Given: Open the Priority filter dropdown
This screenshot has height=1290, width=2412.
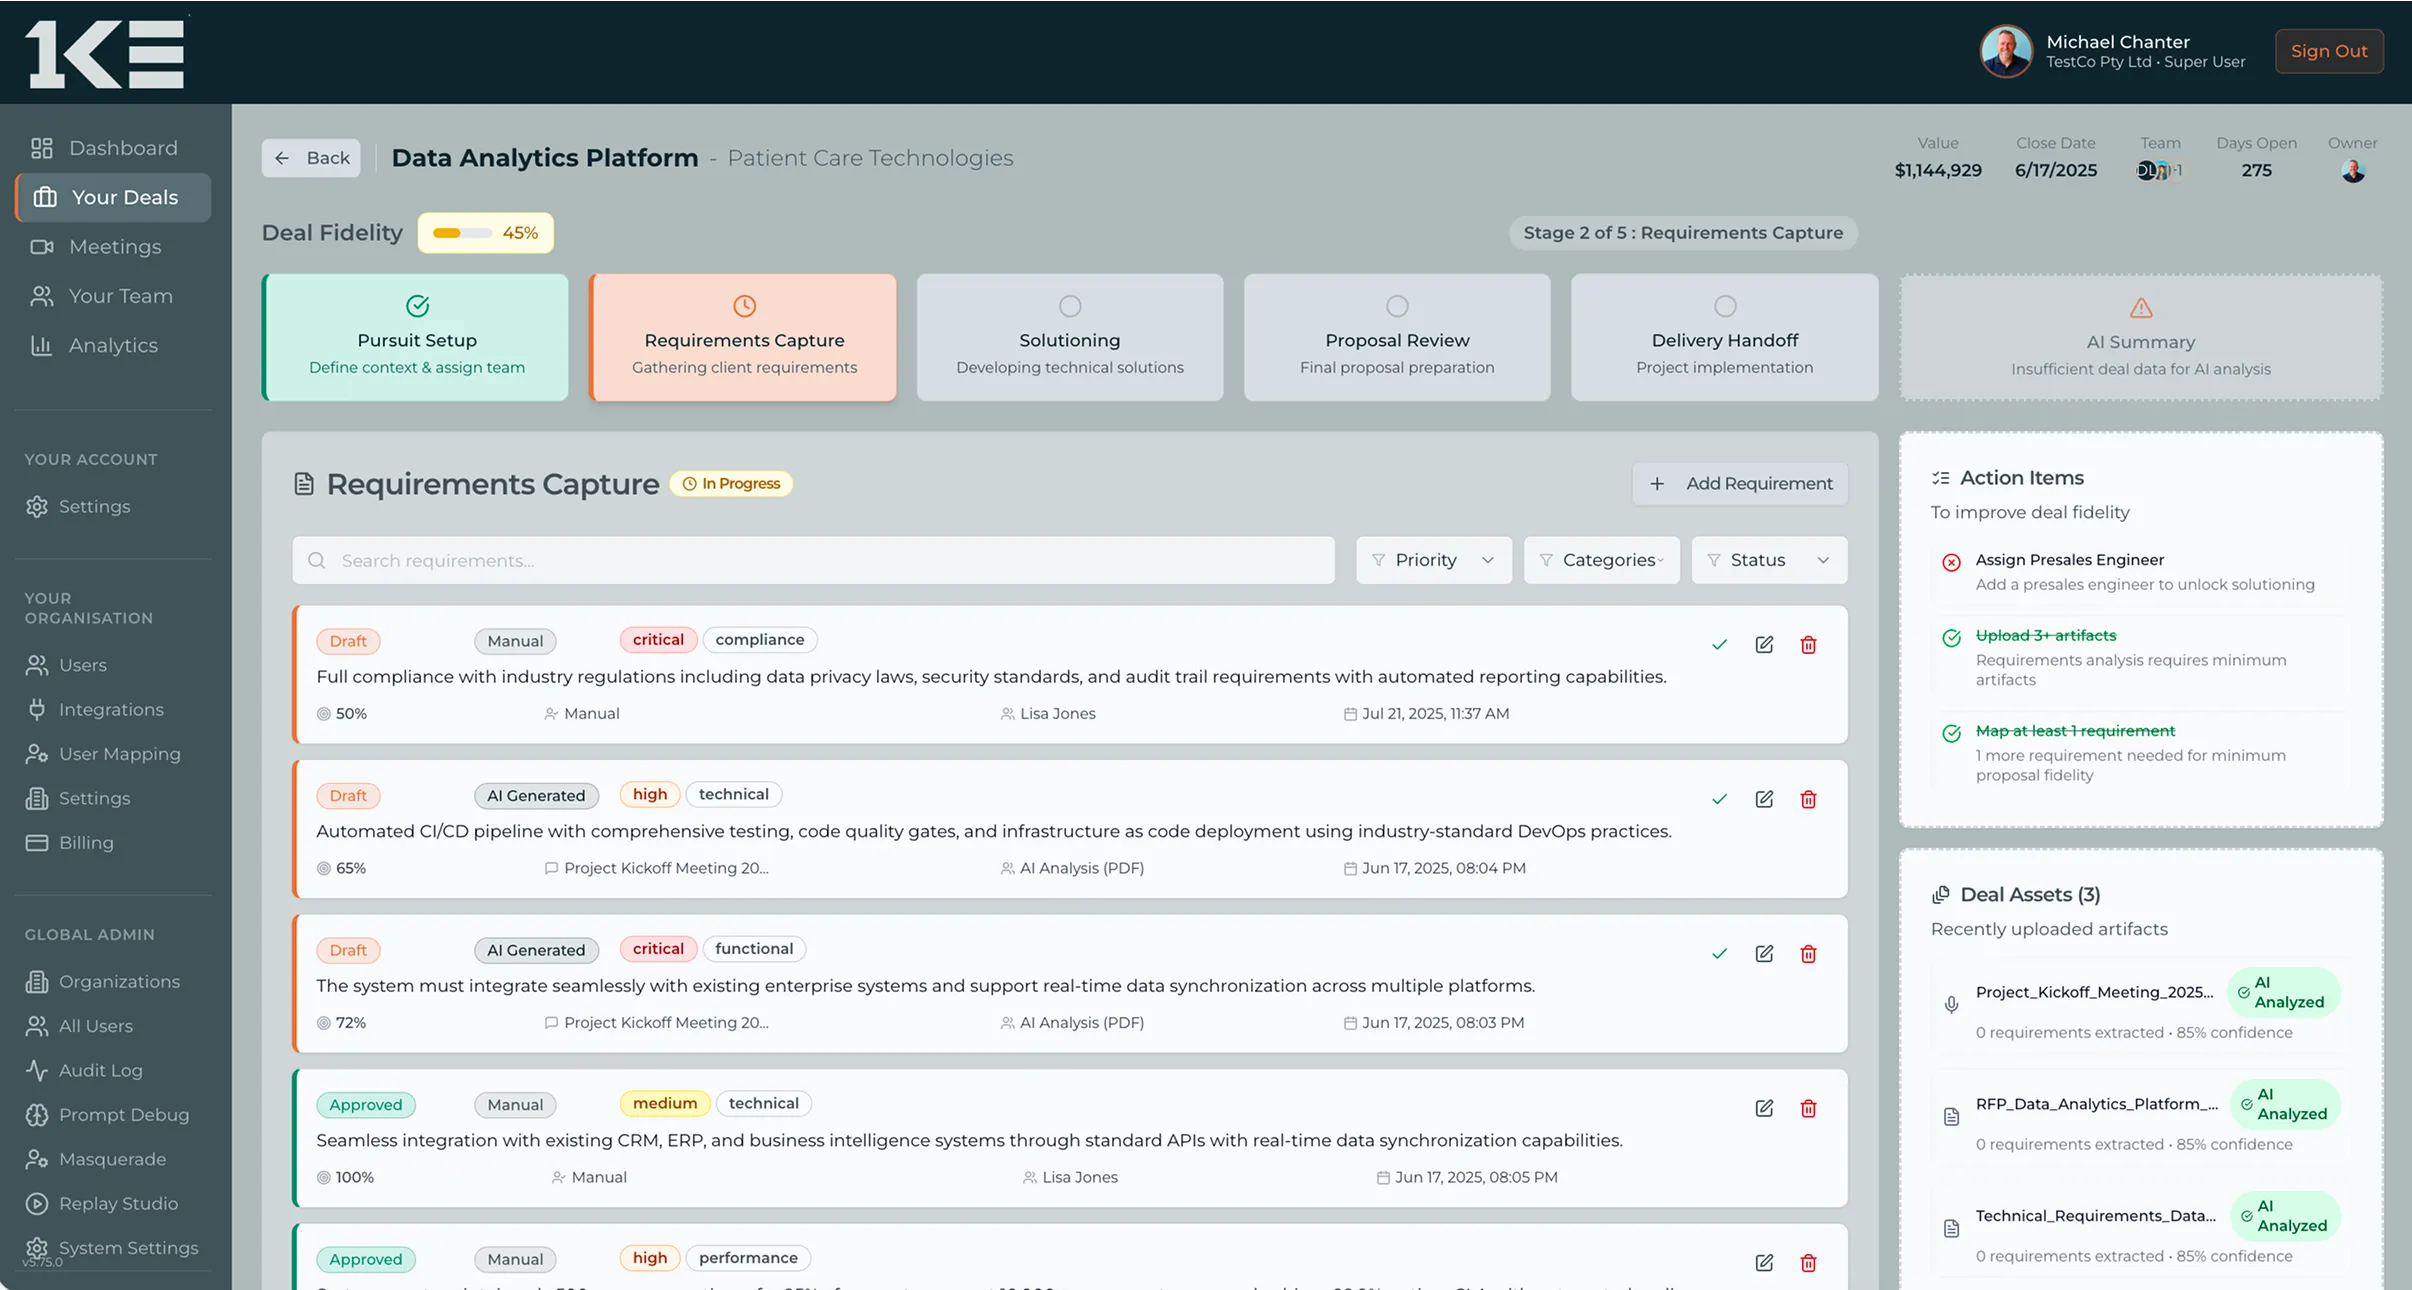Looking at the screenshot, I should click(x=1433, y=560).
